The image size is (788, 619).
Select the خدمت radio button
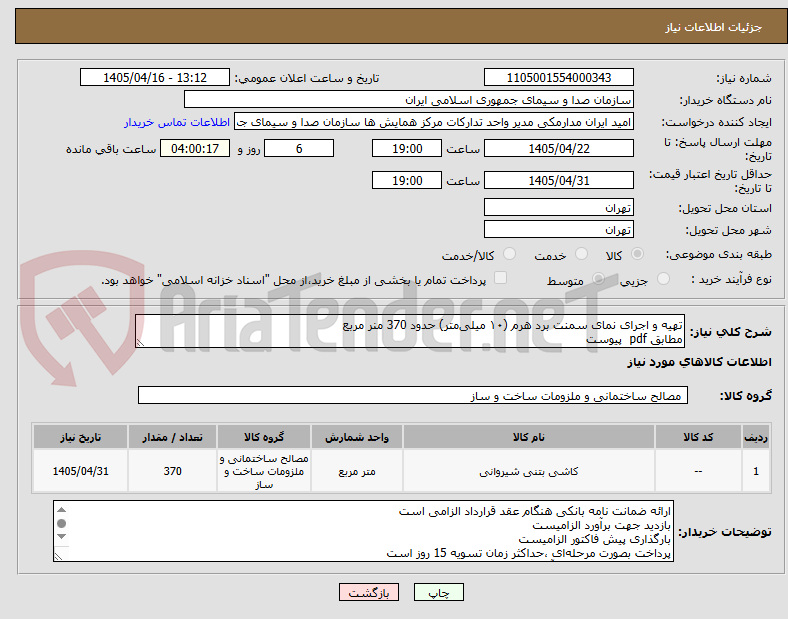tap(581, 254)
